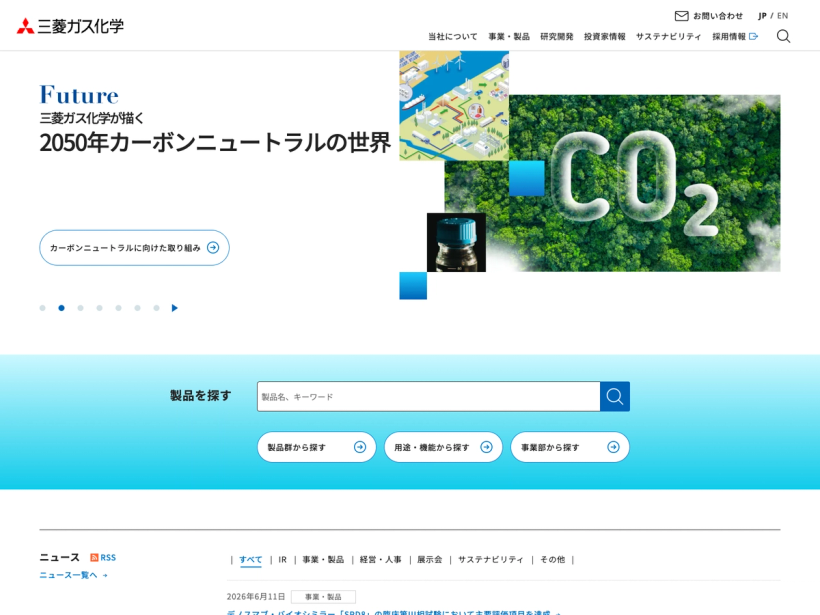
Task: Select the その他 news tab
Action: click(552, 560)
